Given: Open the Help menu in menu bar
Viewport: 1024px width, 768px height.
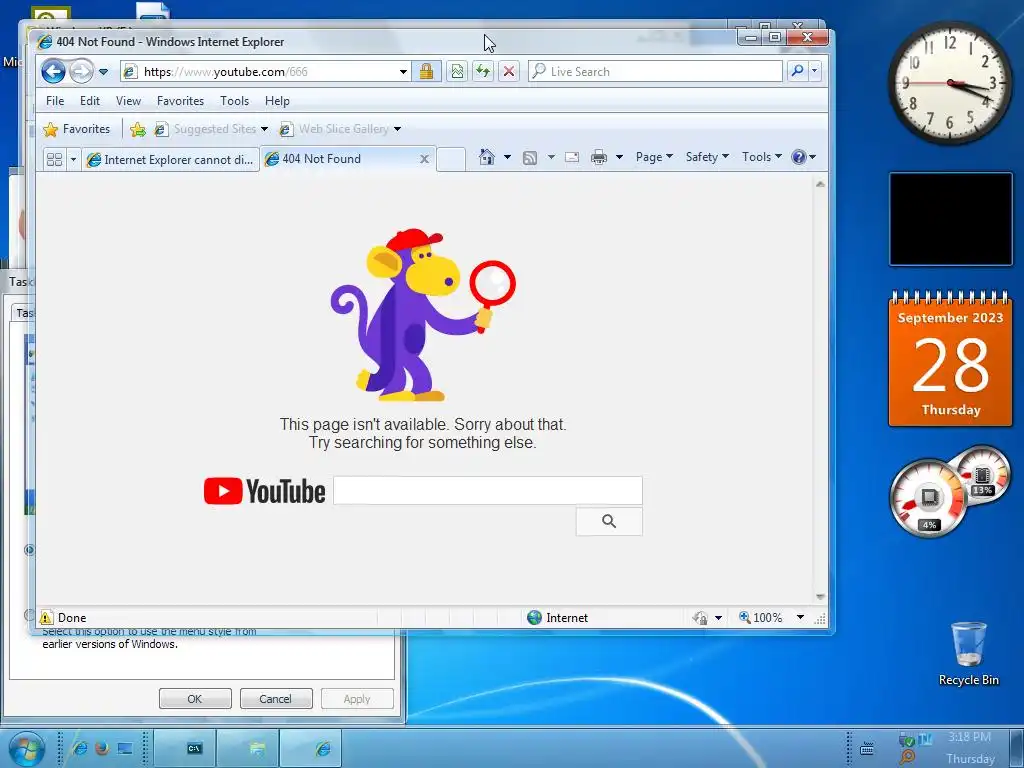Looking at the screenshot, I should coord(277,101).
